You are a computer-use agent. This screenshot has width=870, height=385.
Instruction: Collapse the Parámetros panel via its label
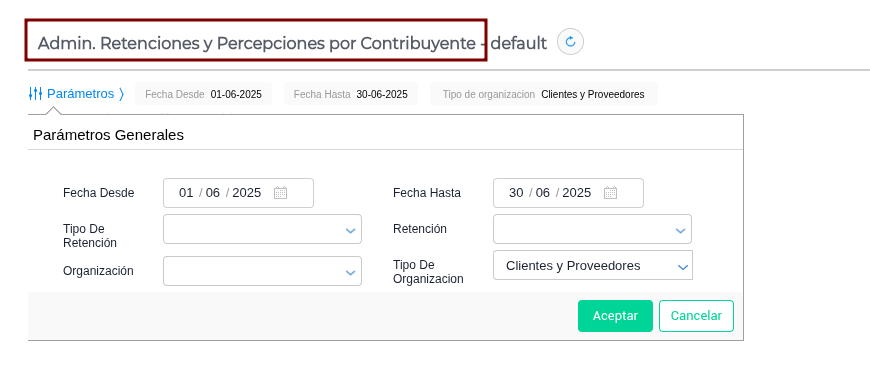pyautogui.click(x=80, y=94)
